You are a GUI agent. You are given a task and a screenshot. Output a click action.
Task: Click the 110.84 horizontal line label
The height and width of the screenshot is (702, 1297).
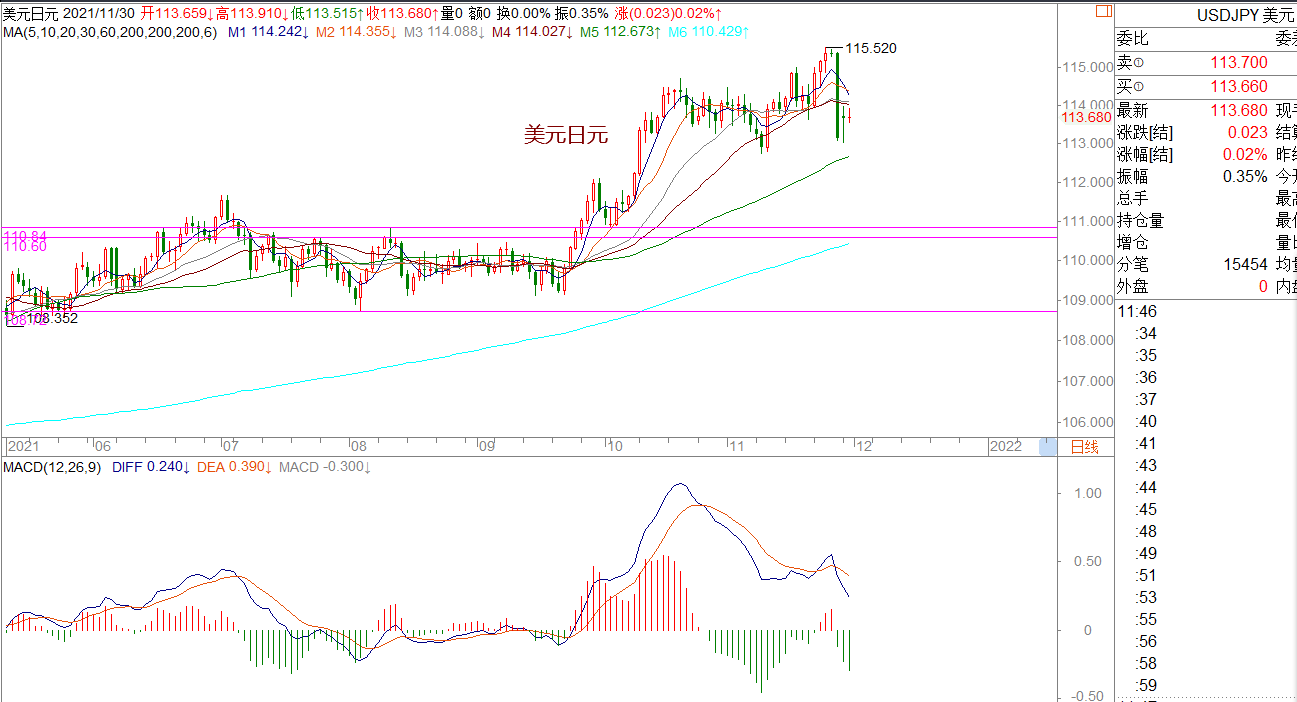click(25, 235)
